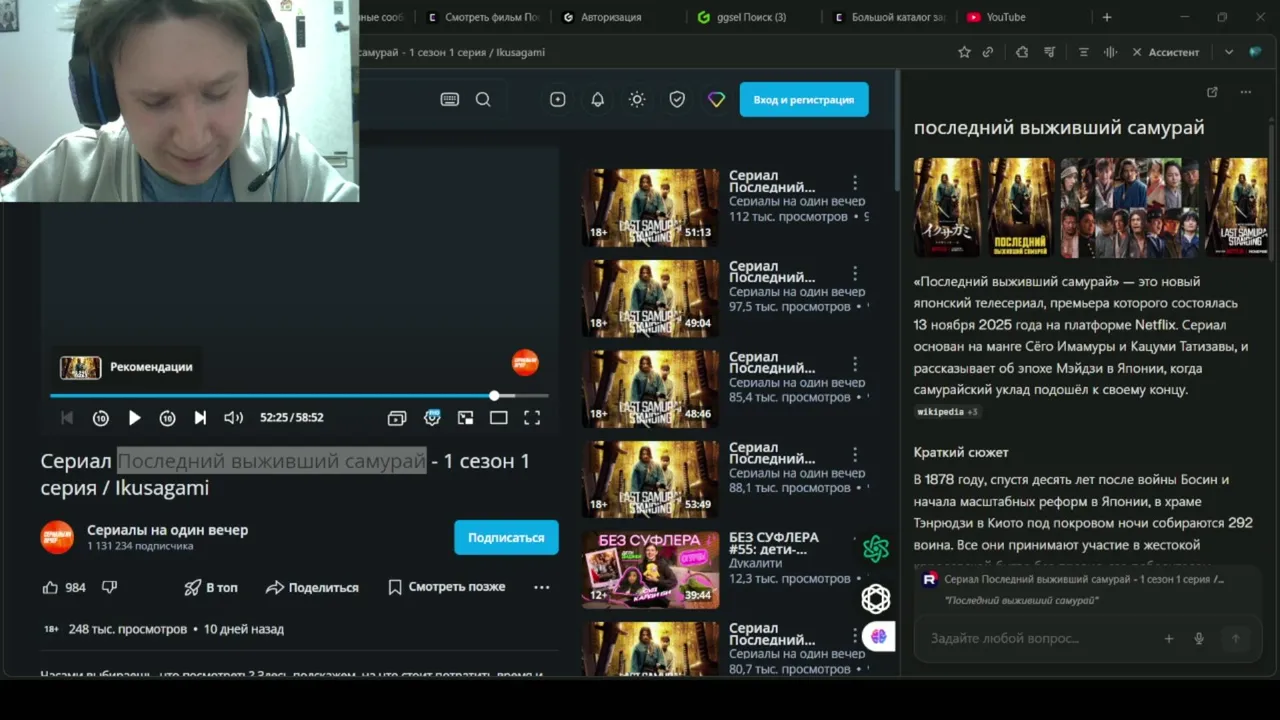The height and width of the screenshot is (720, 1280).
Task: Click the microphone voice input icon
Action: pyautogui.click(x=1199, y=638)
